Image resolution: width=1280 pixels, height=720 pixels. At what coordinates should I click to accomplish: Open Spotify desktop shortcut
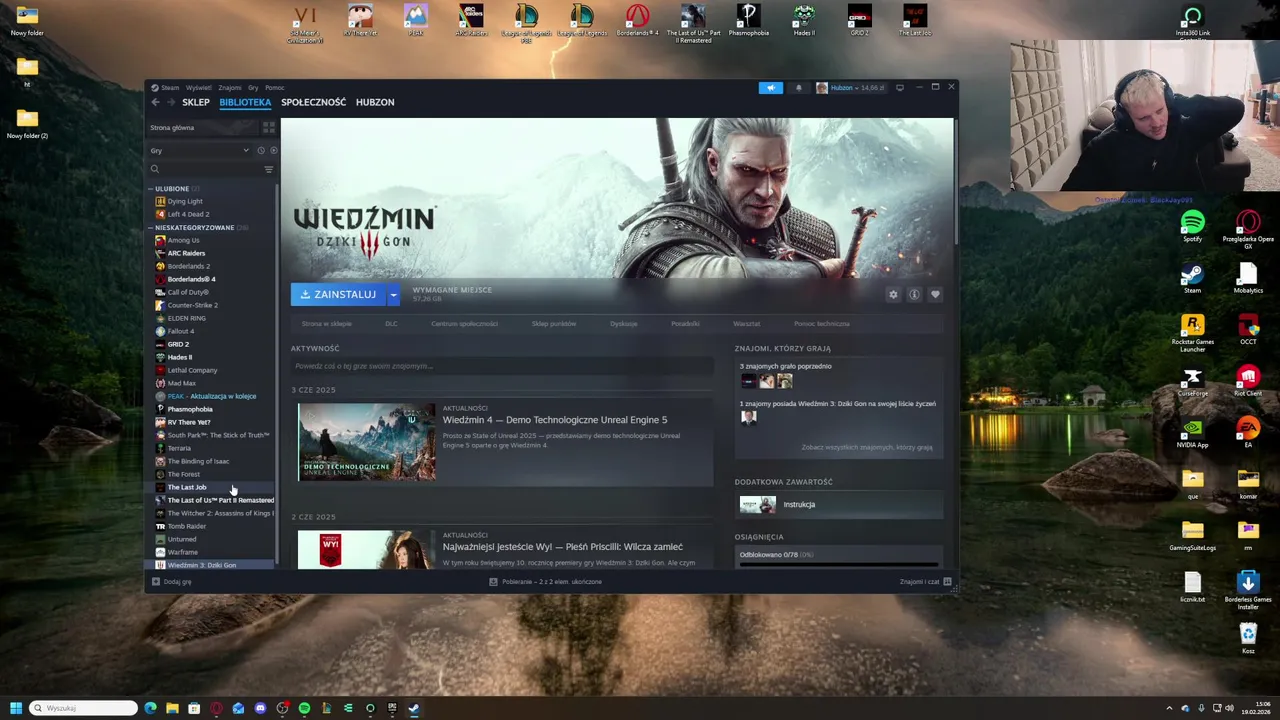tap(1192, 226)
